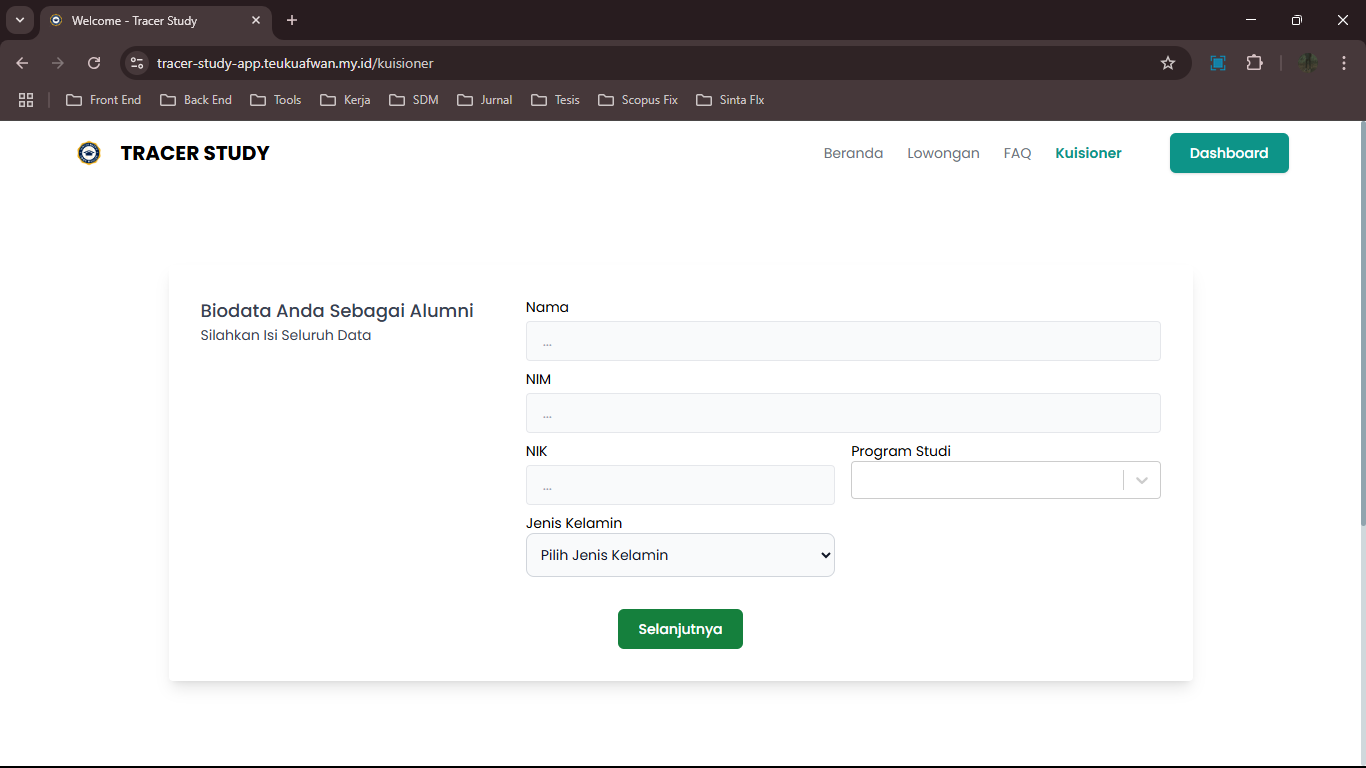Viewport: 1366px width, 768px height.
Task: Open the Jurnal bookmarks folder
Action: pos(485,100)
